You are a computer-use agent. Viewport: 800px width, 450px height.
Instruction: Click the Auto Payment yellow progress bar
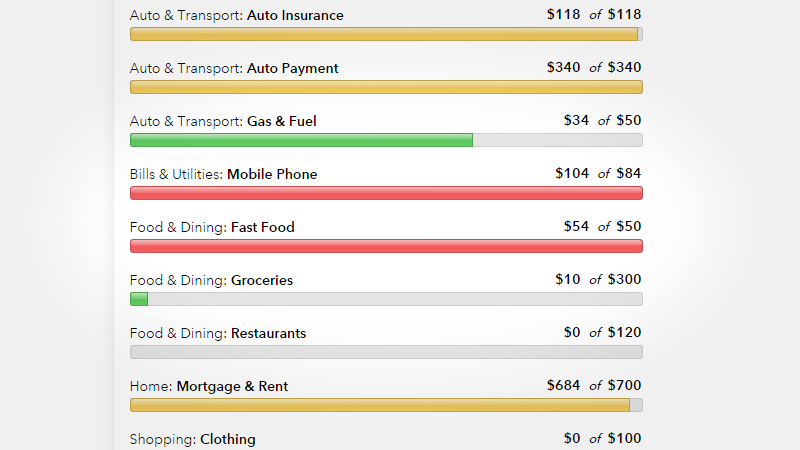coord(386,87)
